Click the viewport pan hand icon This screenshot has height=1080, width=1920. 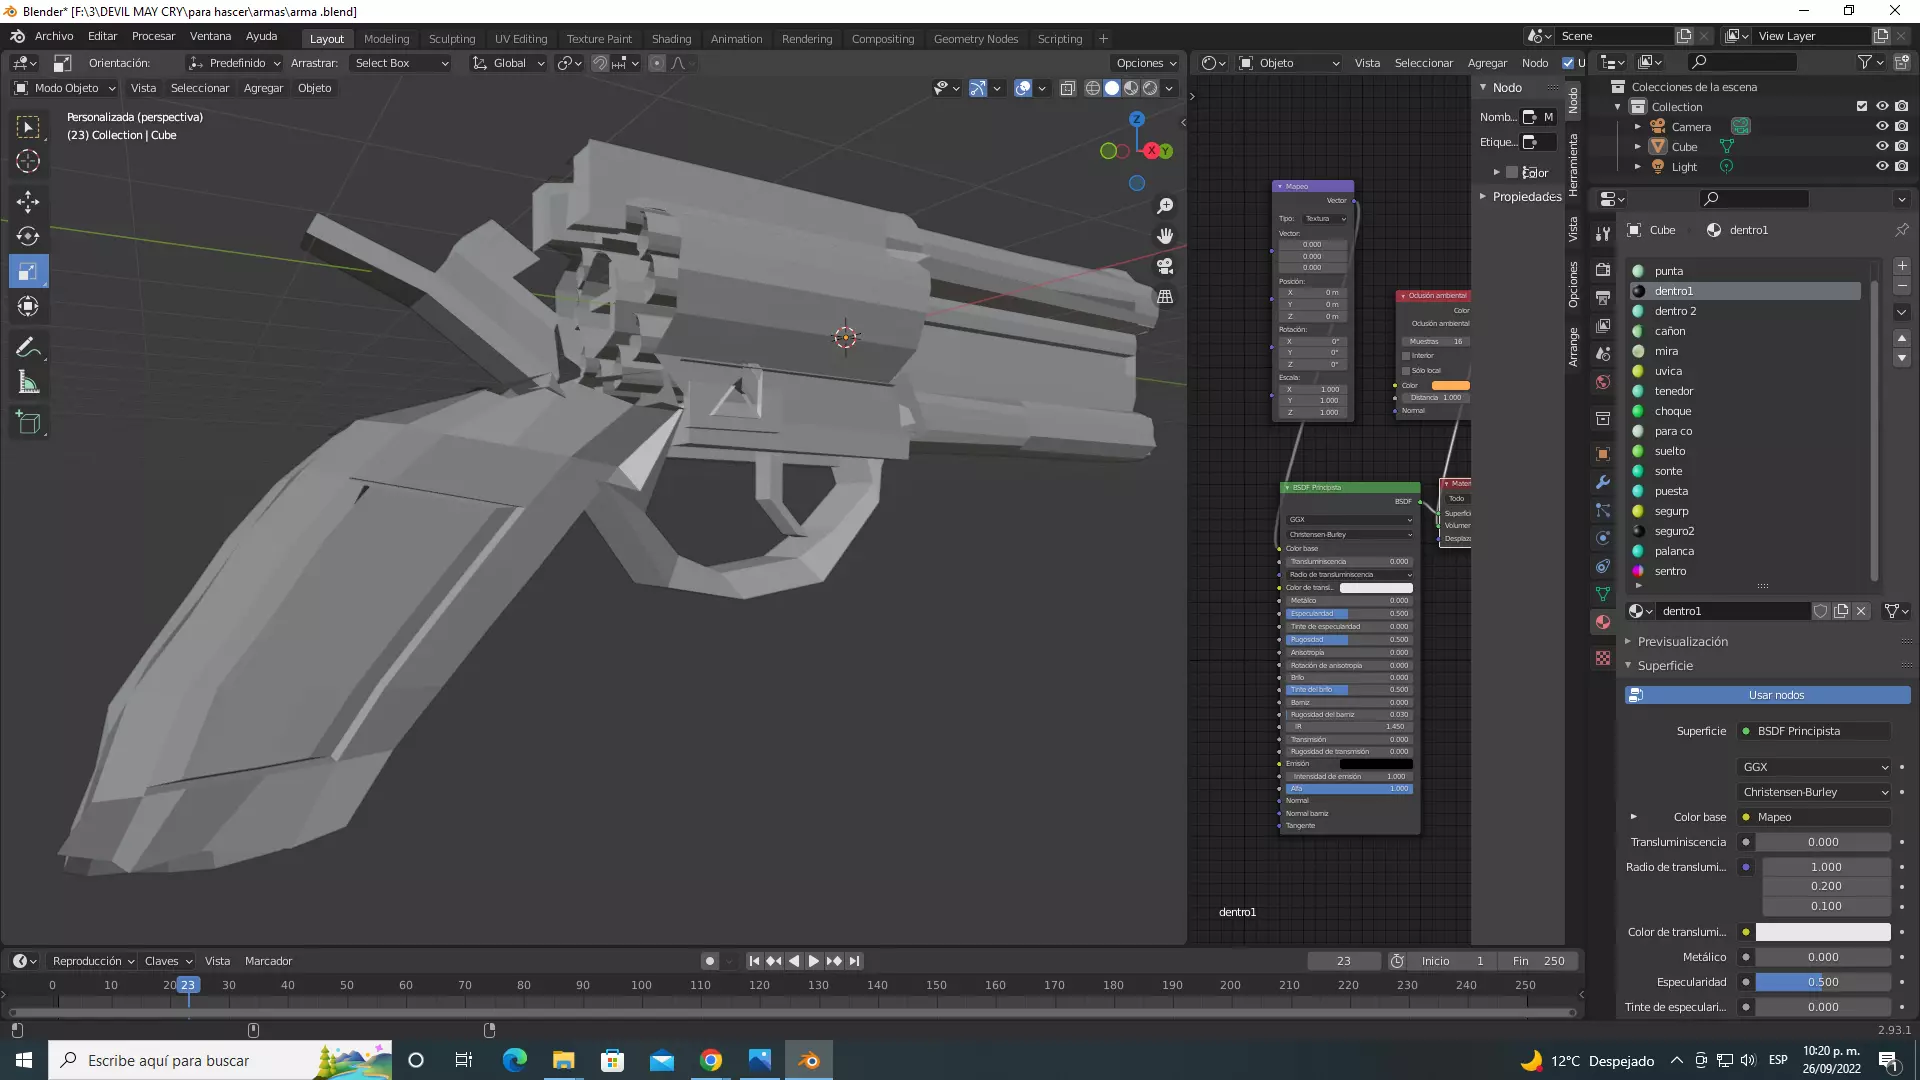coord(1165,236)
